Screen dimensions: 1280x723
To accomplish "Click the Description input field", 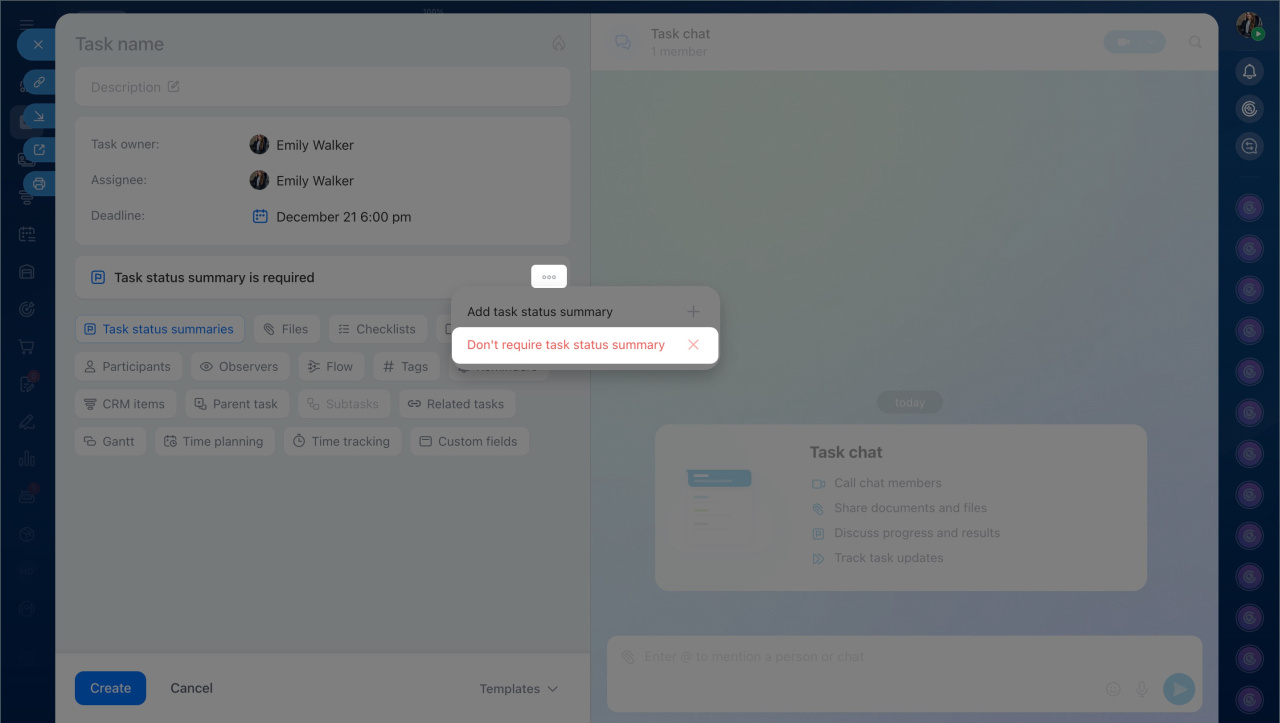I will pyautogui.click(x=322, y=87).
